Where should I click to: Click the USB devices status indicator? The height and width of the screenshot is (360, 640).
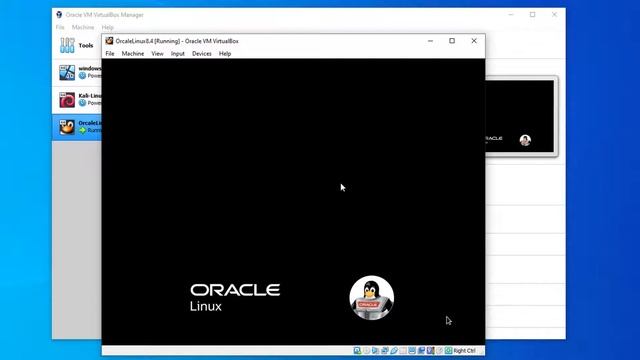[x=394, y=351]
